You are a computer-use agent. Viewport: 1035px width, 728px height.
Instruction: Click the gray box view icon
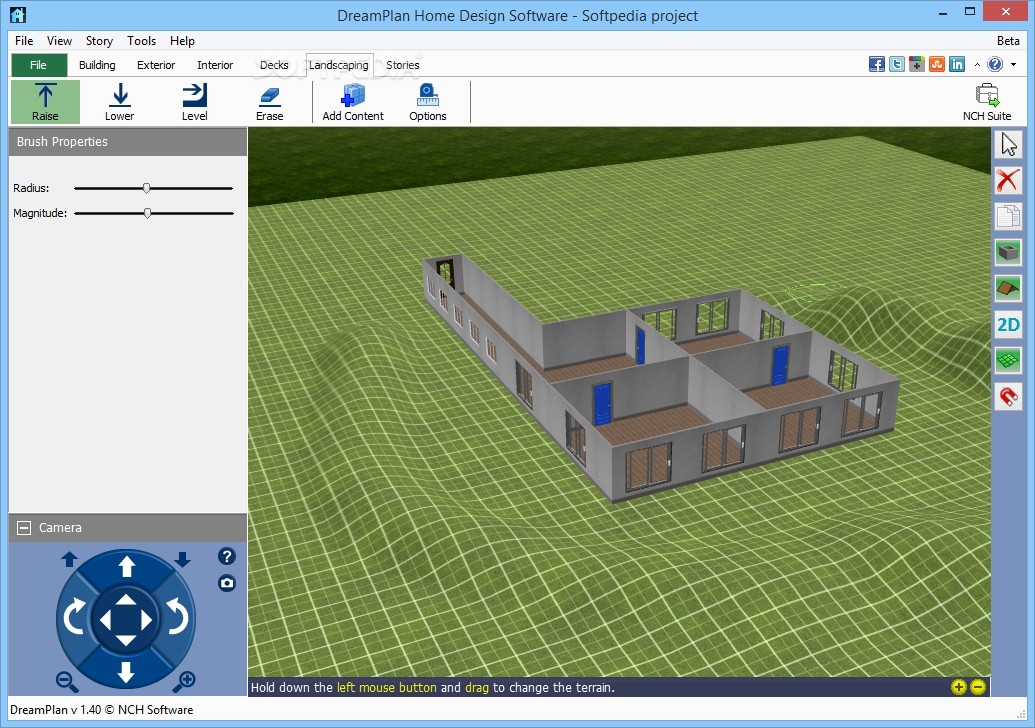point(1008,251)
